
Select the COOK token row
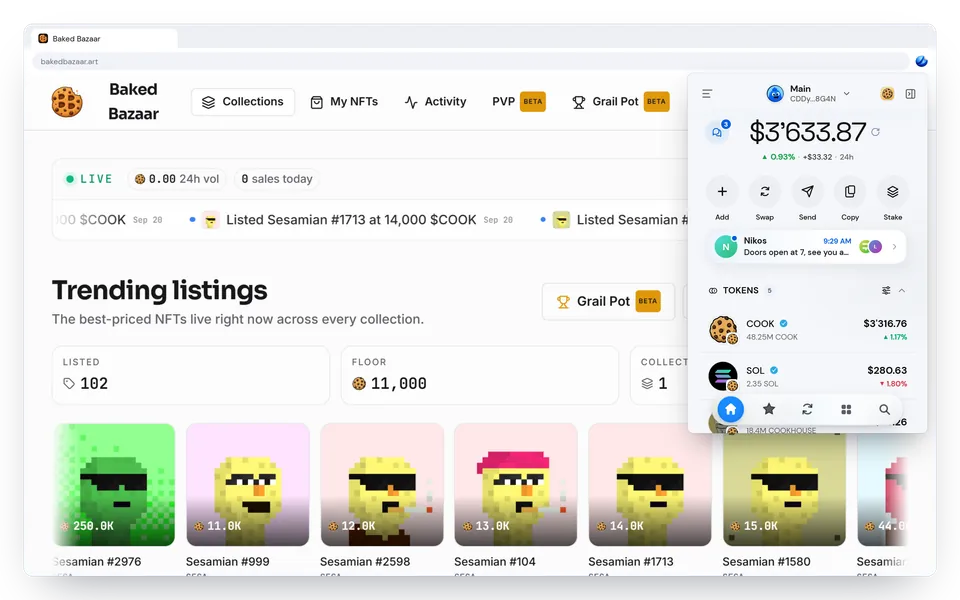click(x=807, y=329)
